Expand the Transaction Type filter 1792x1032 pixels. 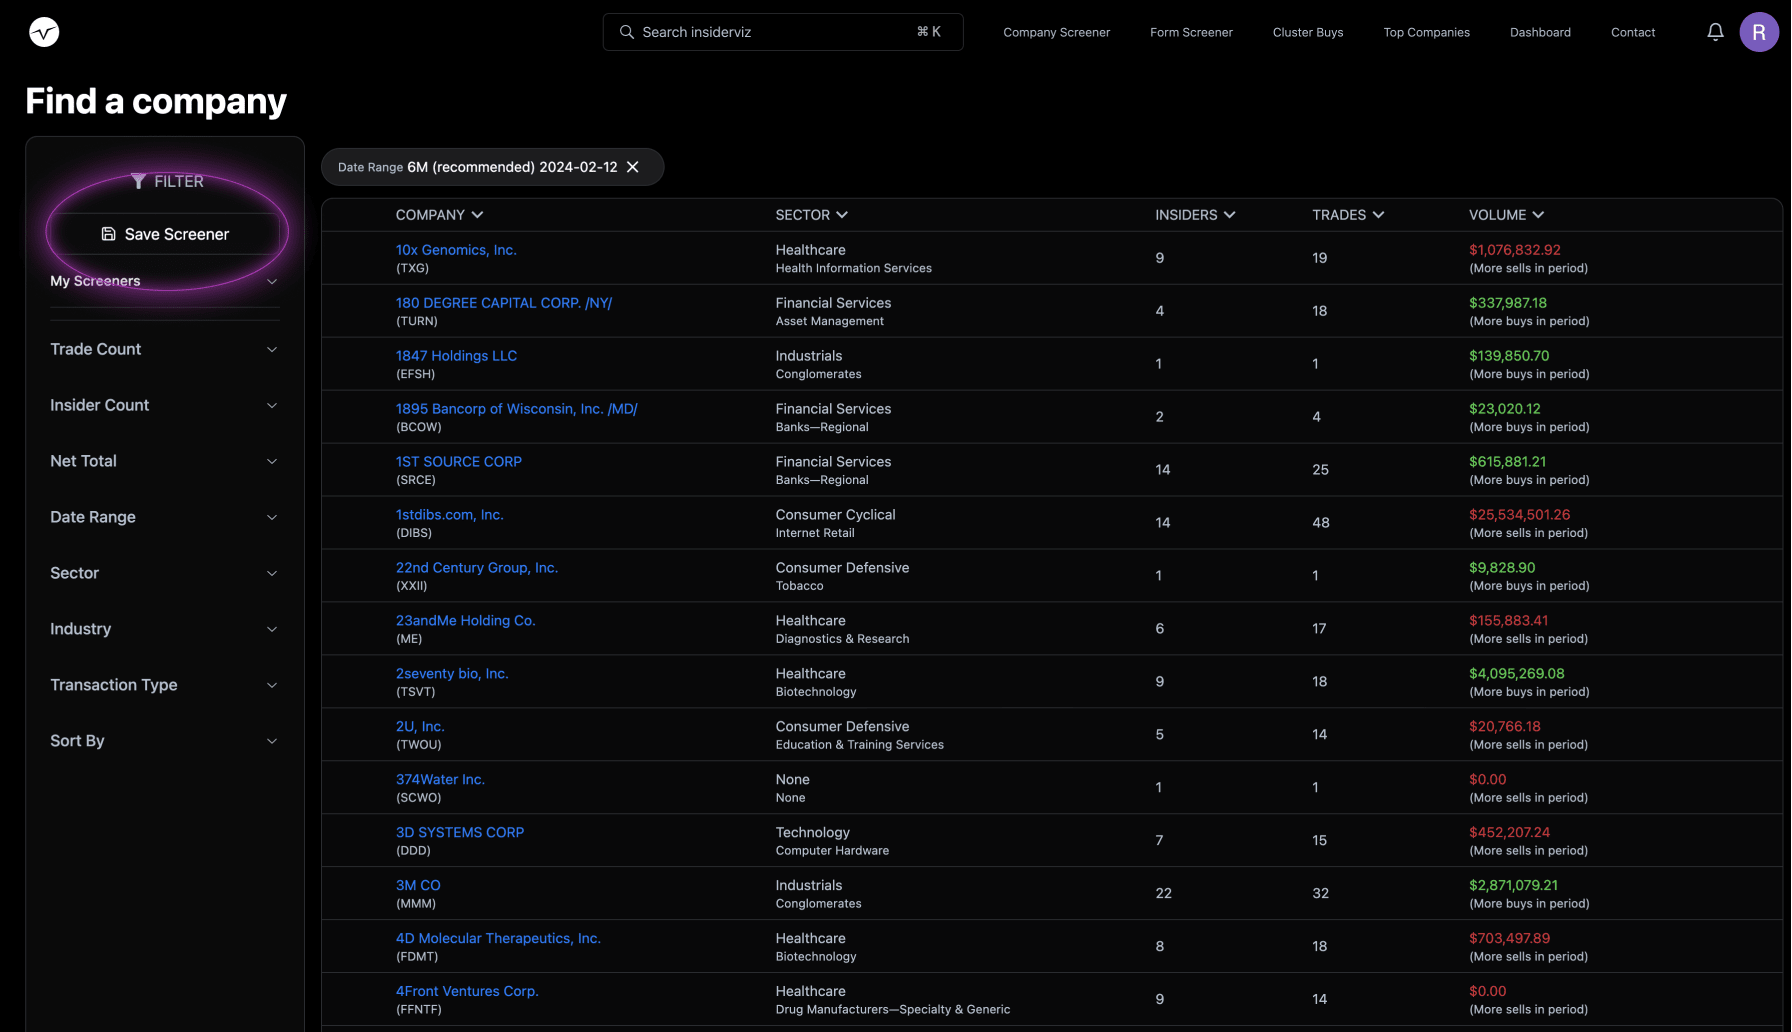click(165, 685)
